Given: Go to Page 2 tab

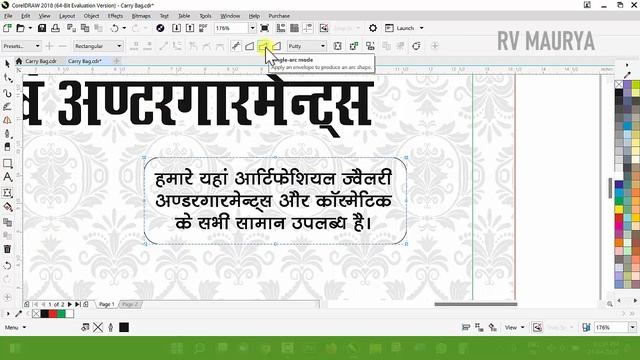Looking at the screenshot, I should click(x=130, y=304).
